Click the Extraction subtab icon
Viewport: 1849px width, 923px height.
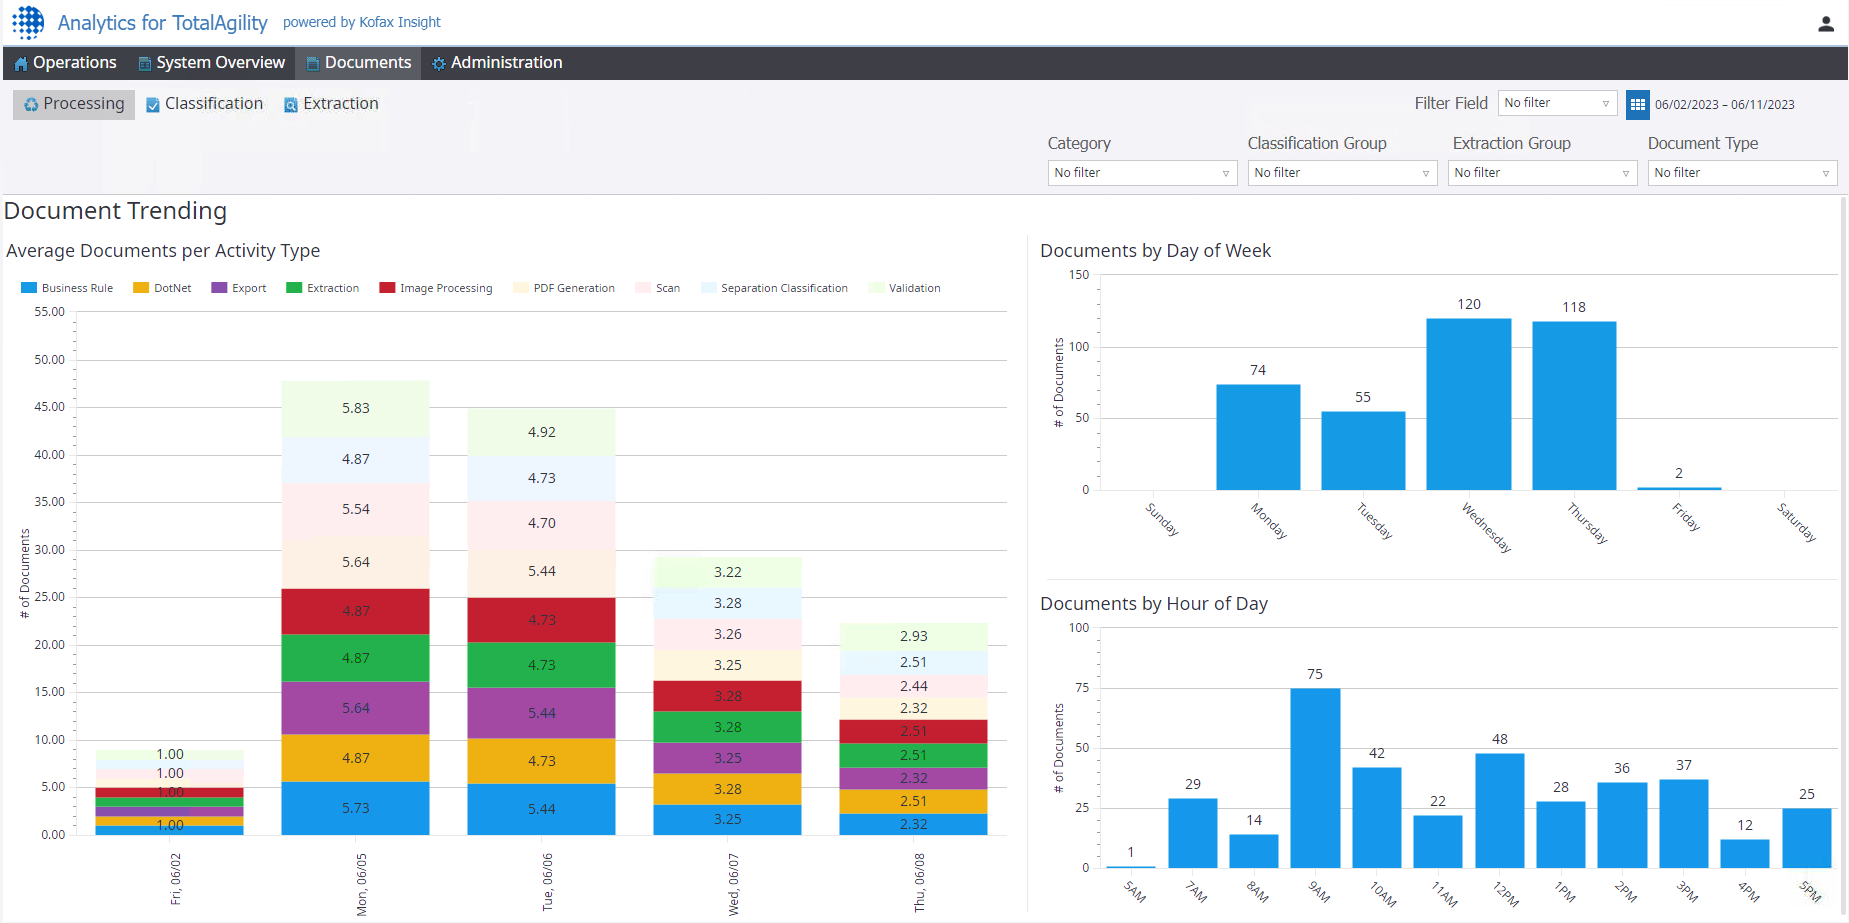point(291,105)
